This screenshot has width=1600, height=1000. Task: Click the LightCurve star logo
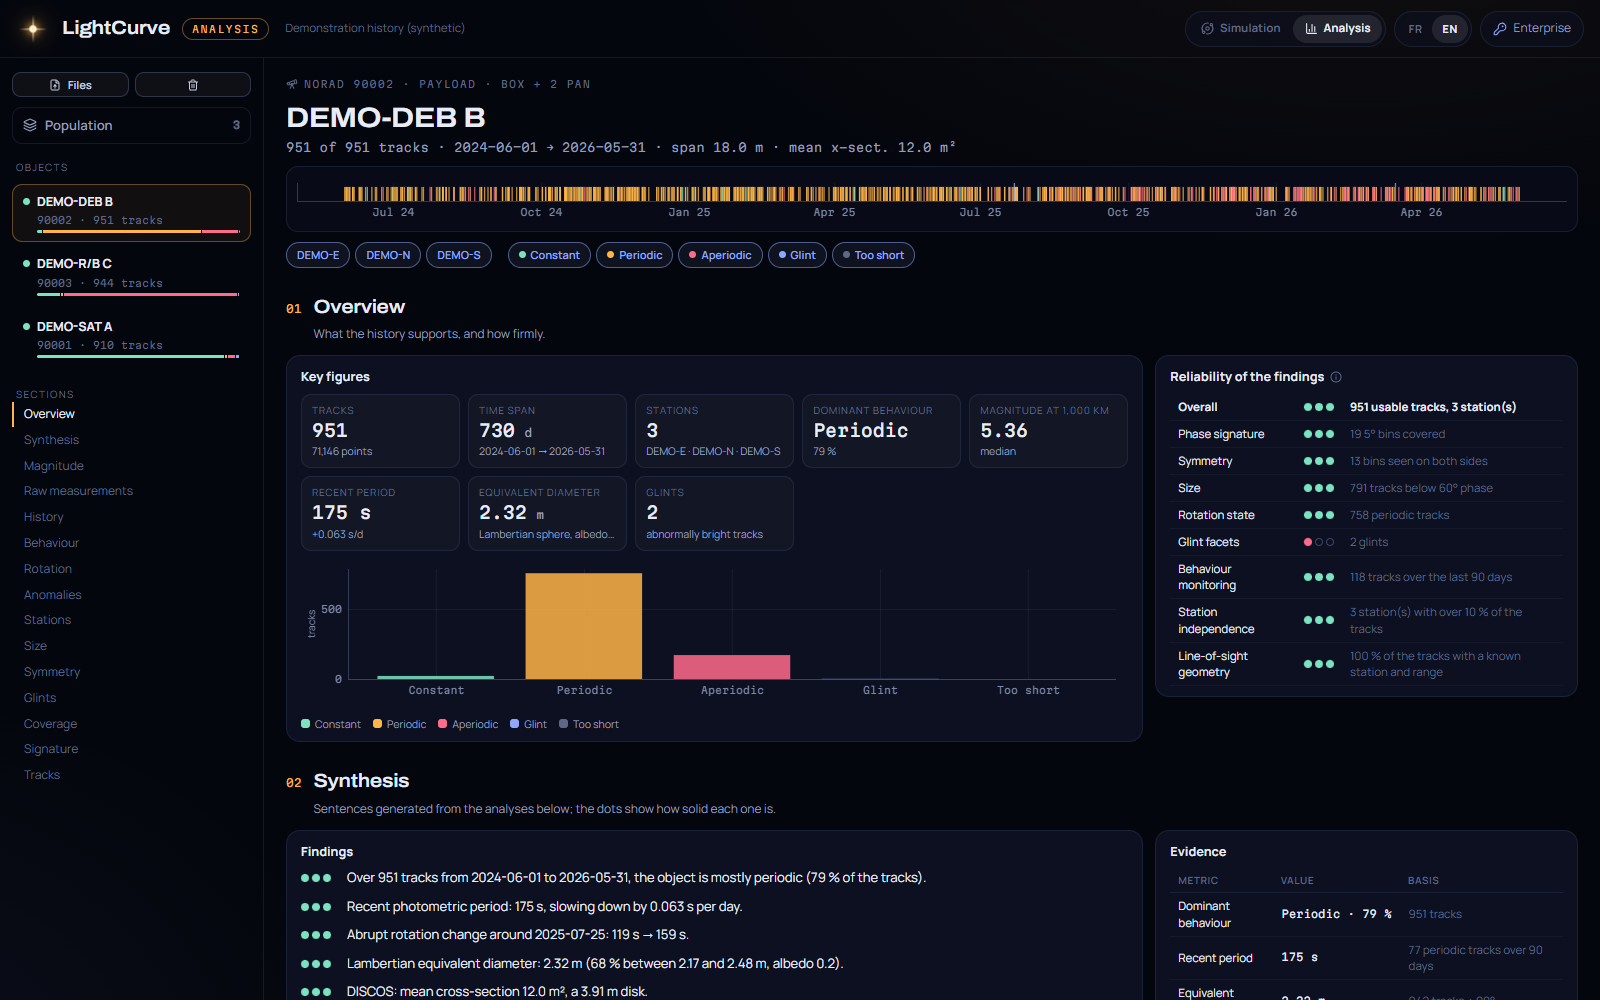coord(33,29)
